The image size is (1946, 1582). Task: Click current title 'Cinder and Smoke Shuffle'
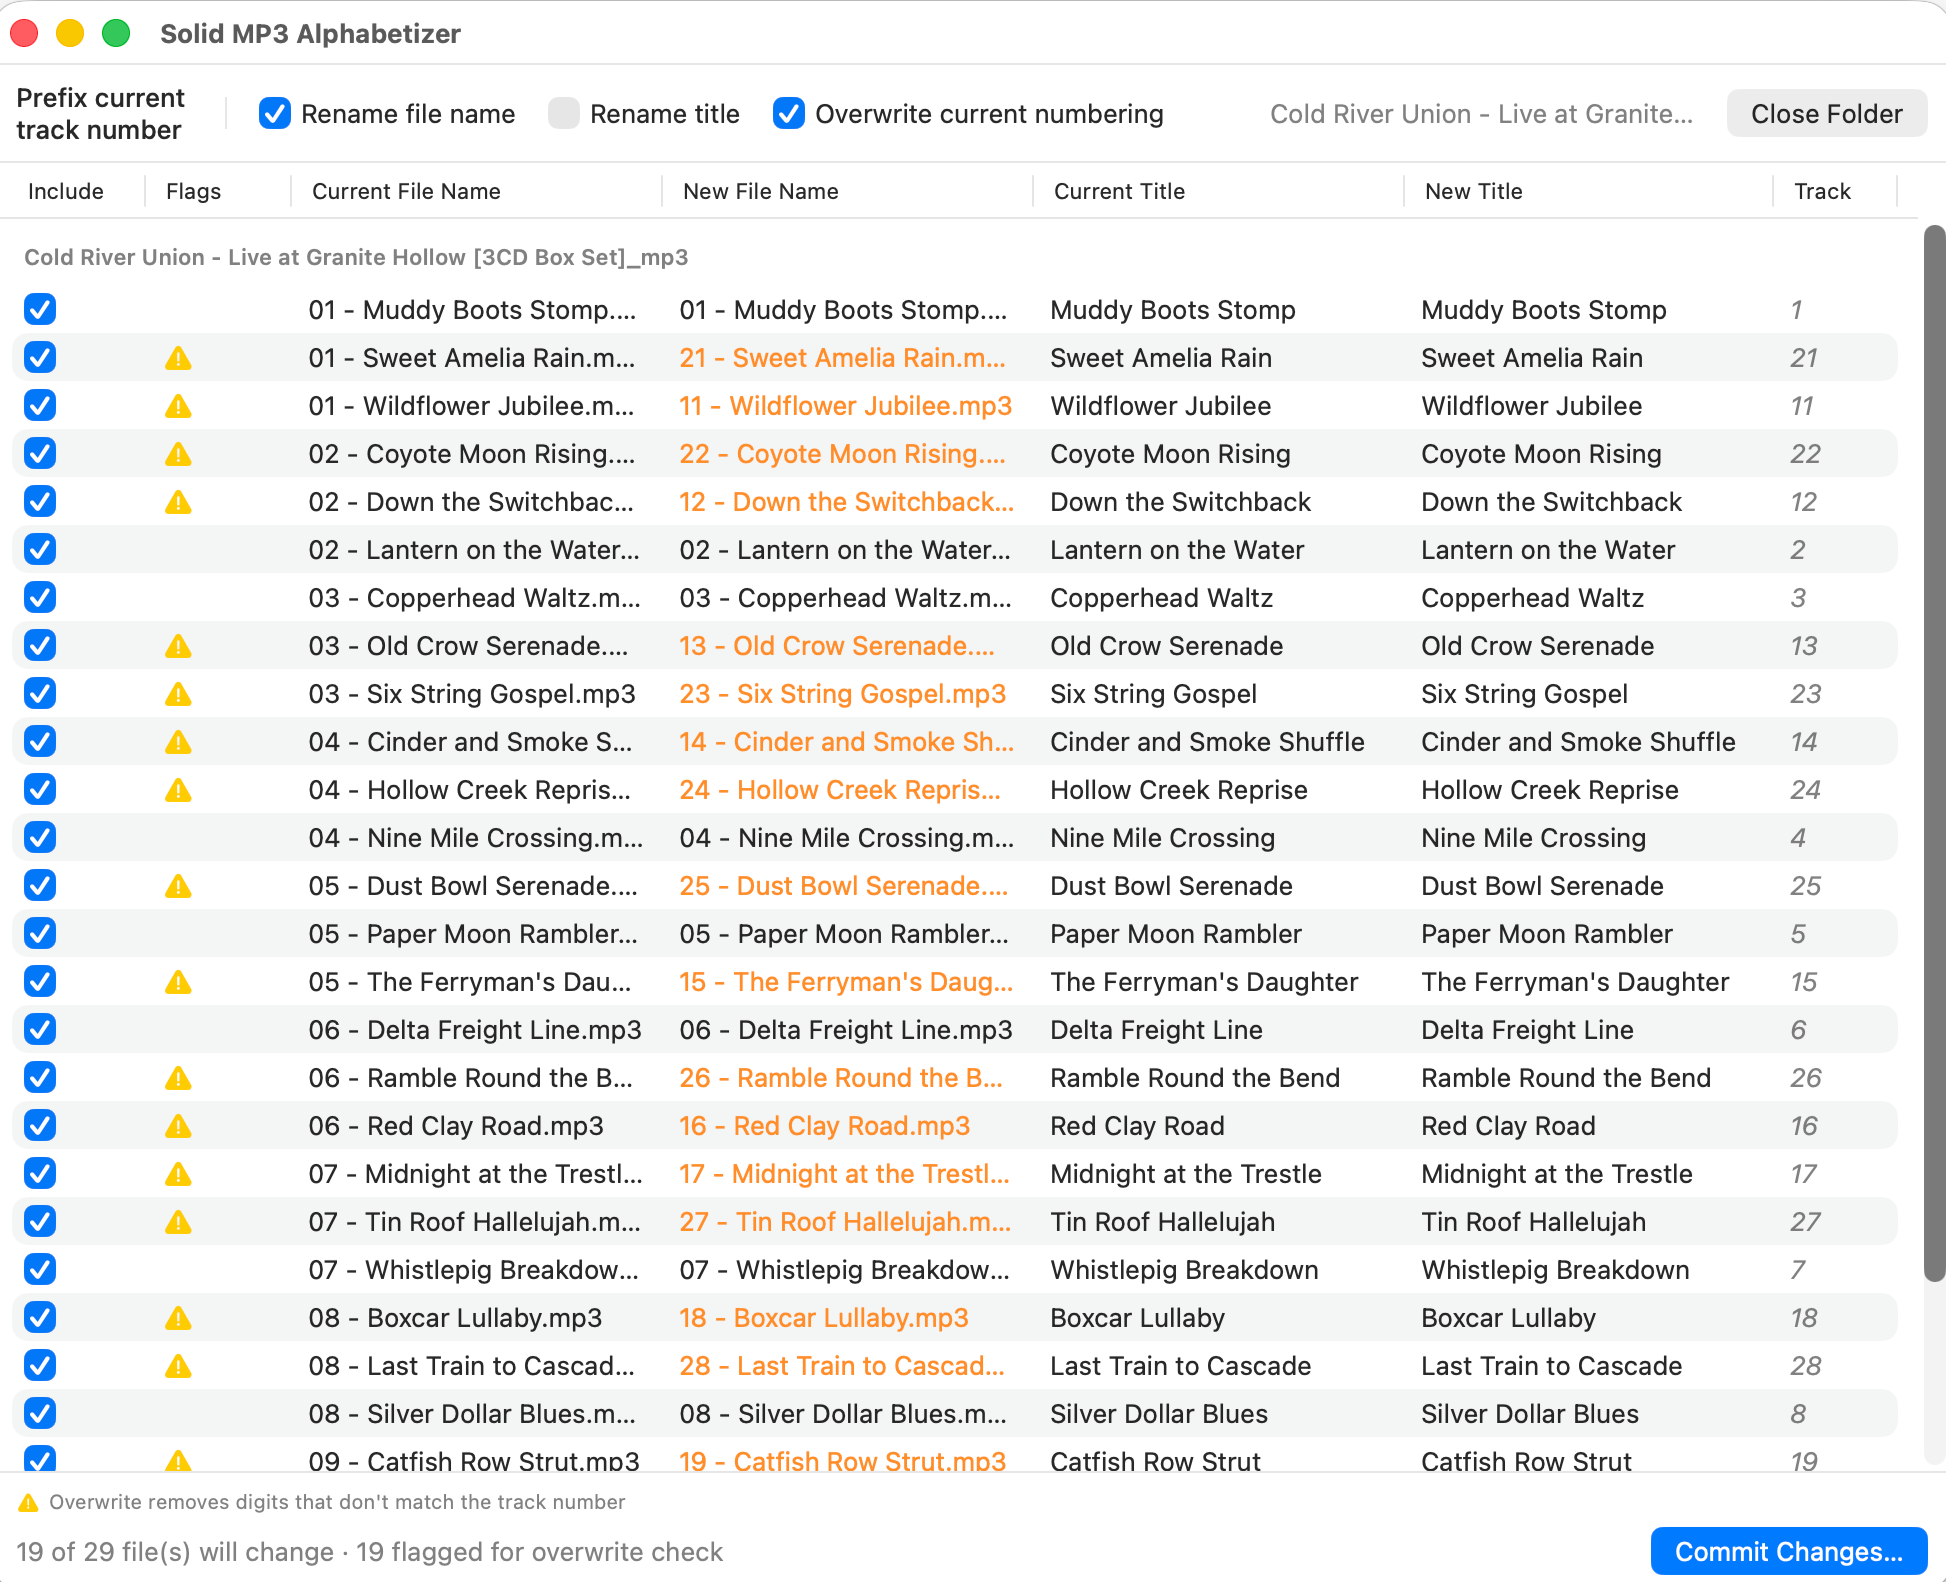pyautogui.click(x=1207, y=742)
